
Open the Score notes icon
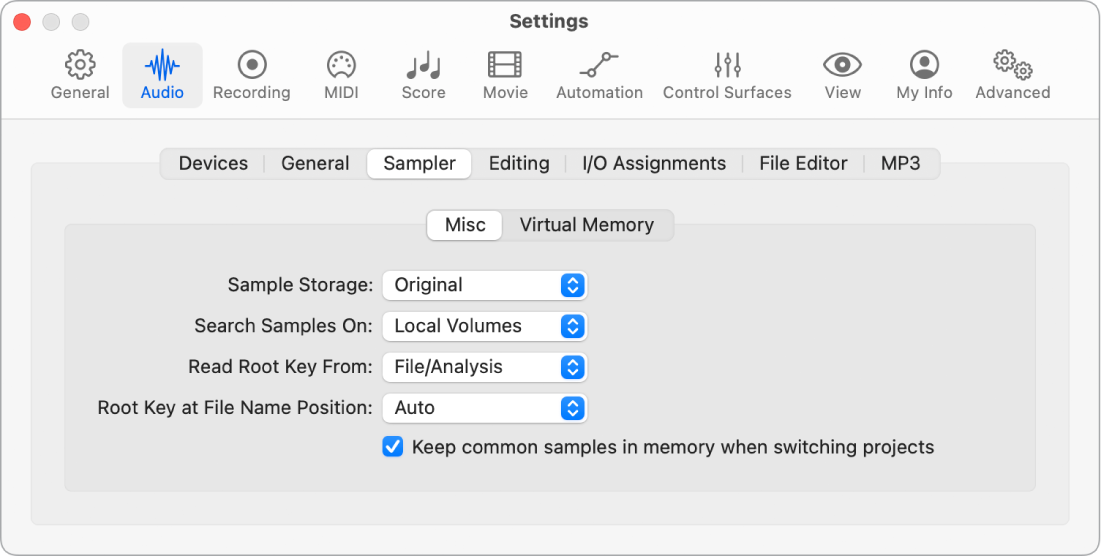click(423, 66)
